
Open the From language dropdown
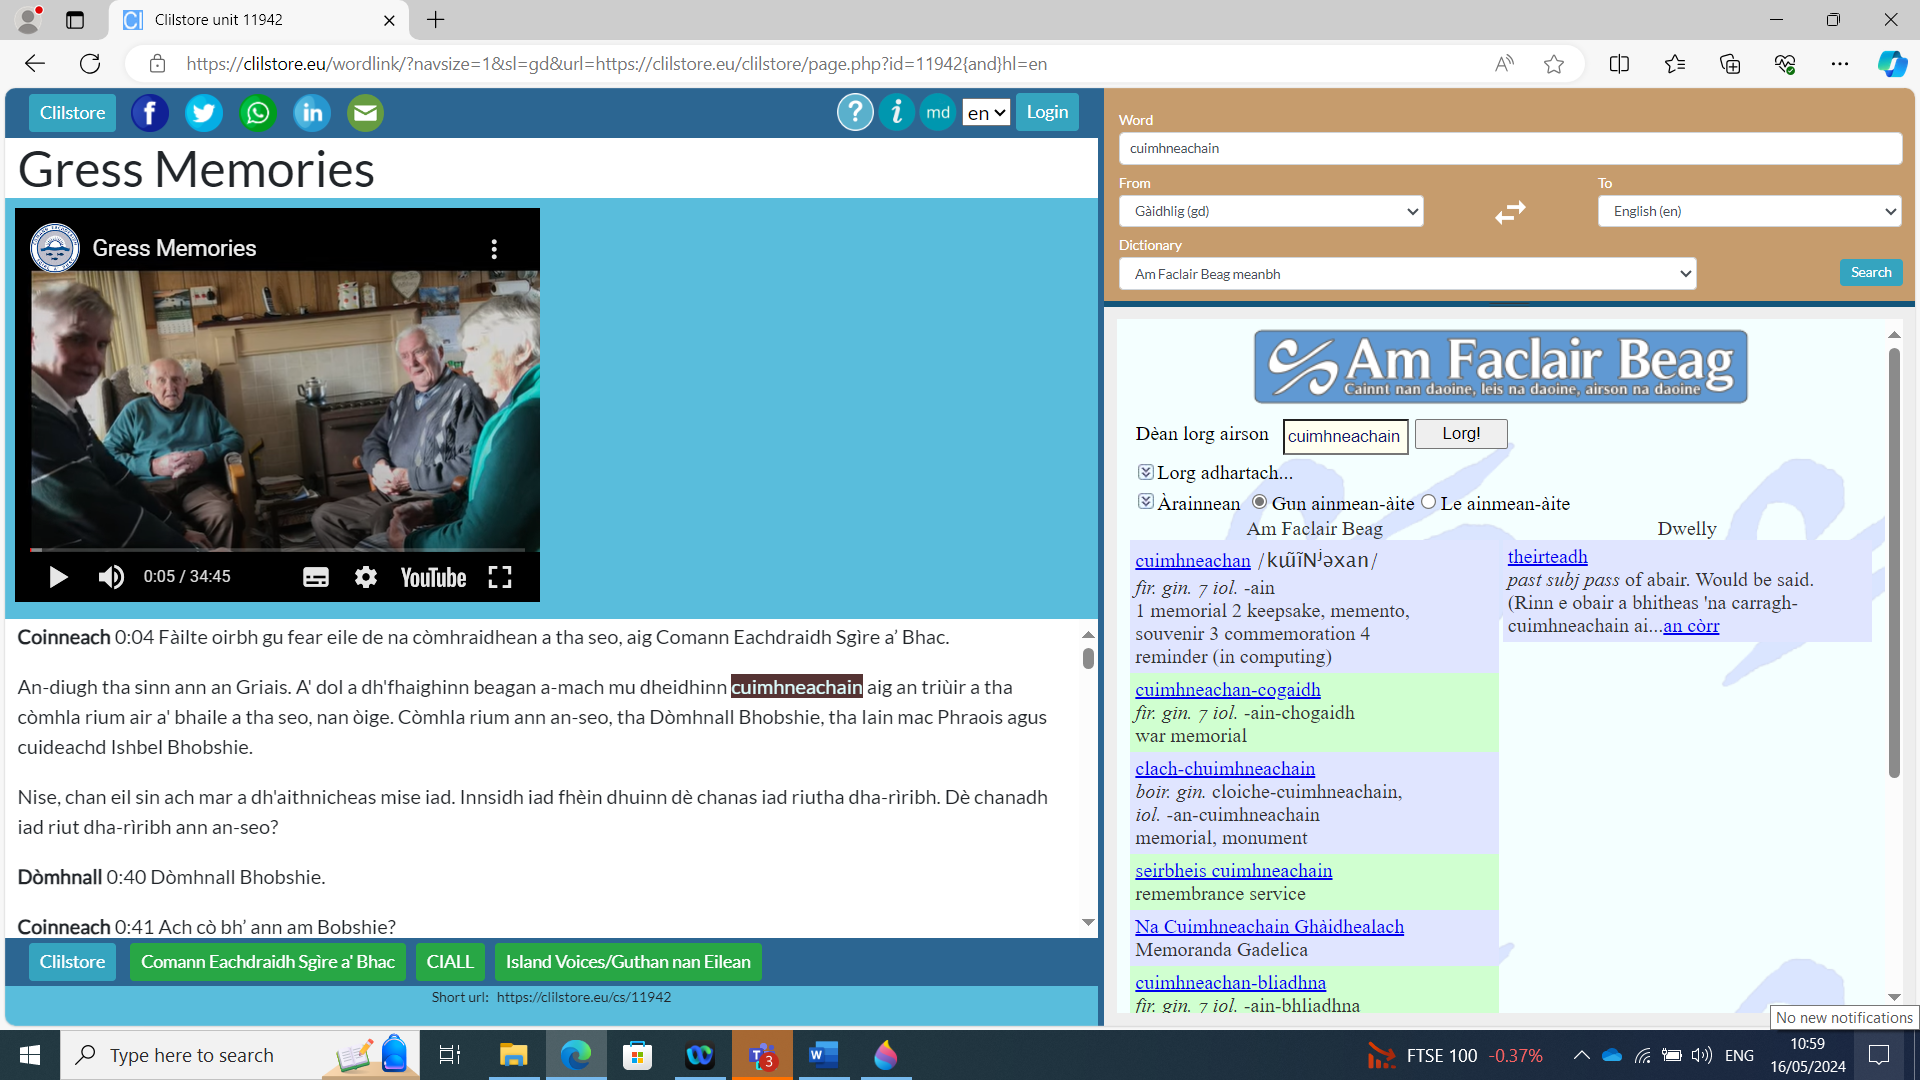click(1271, 211)
